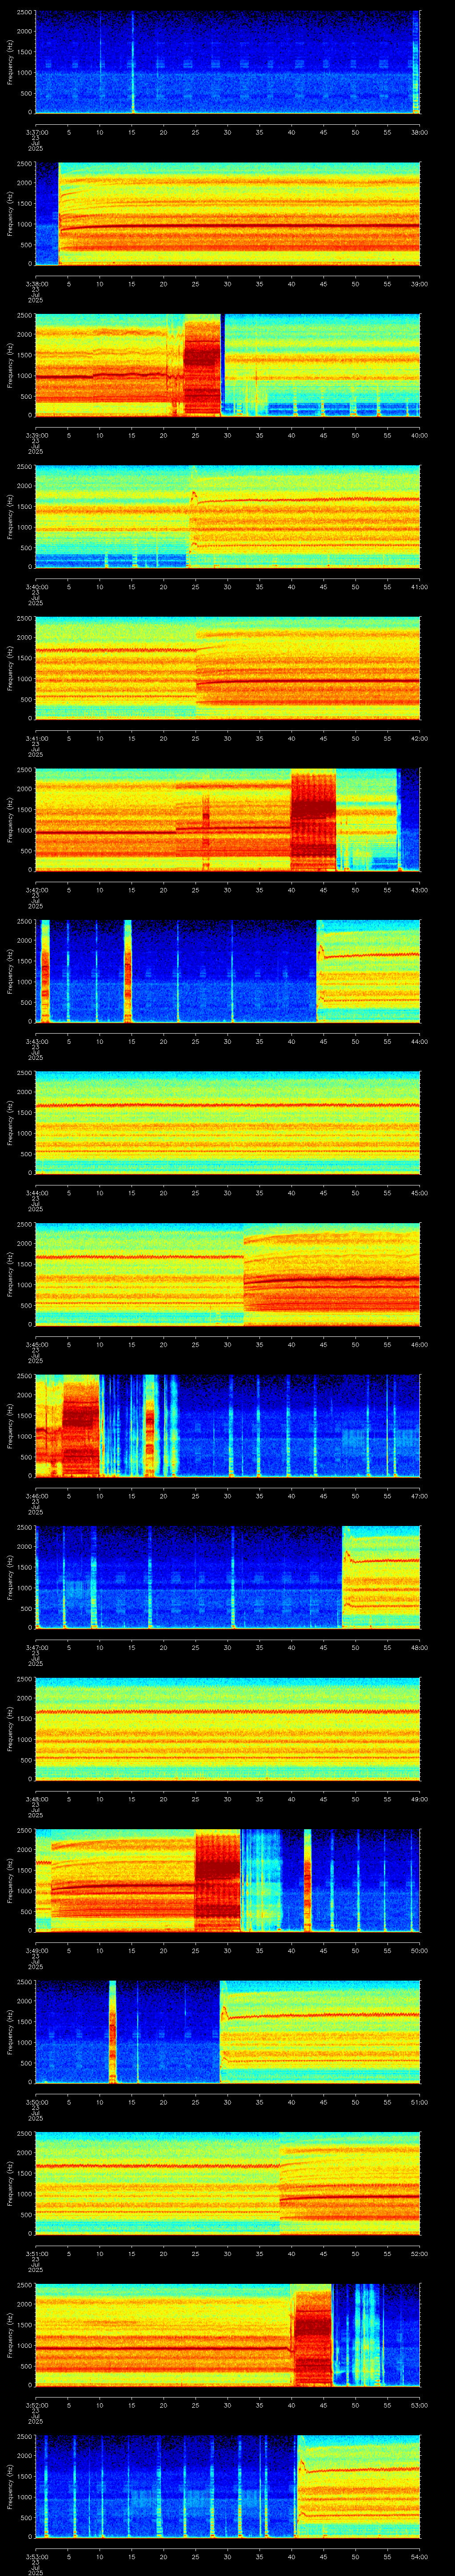The width and height of the screenshot is (455, 2576).
Task: Click the Frequency (Hz) label of the 3:45:00 spectrogram
Action: click(x=10, y=1274)
